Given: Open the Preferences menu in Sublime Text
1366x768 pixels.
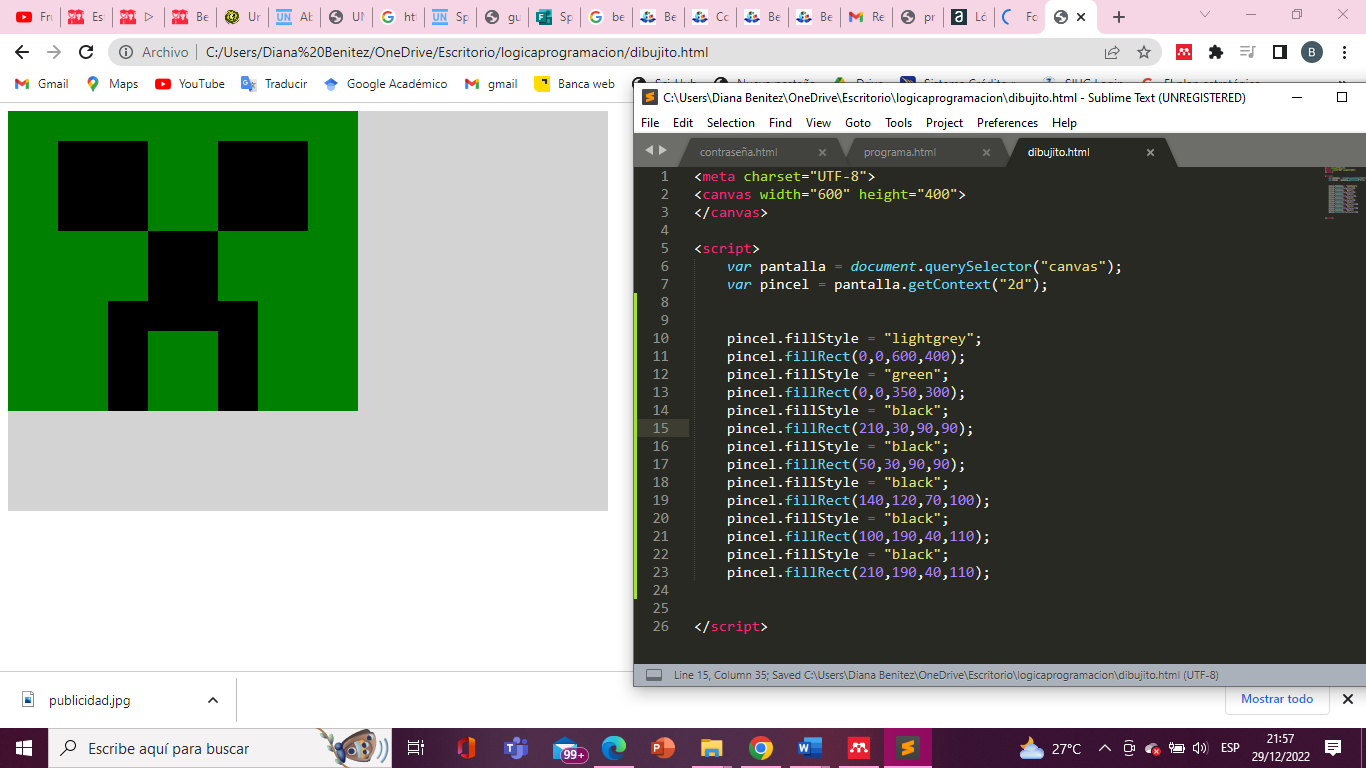Looking at the screenshot, I should (1007, 123).
